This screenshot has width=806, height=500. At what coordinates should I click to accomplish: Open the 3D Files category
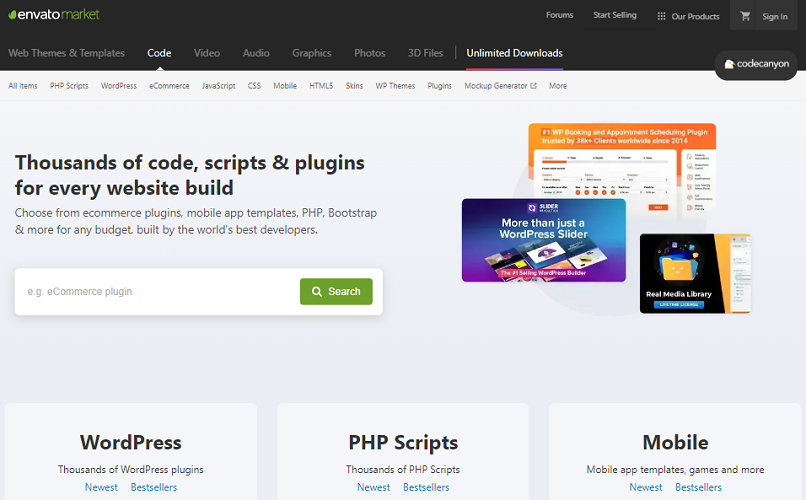click(x=425, y=53)
